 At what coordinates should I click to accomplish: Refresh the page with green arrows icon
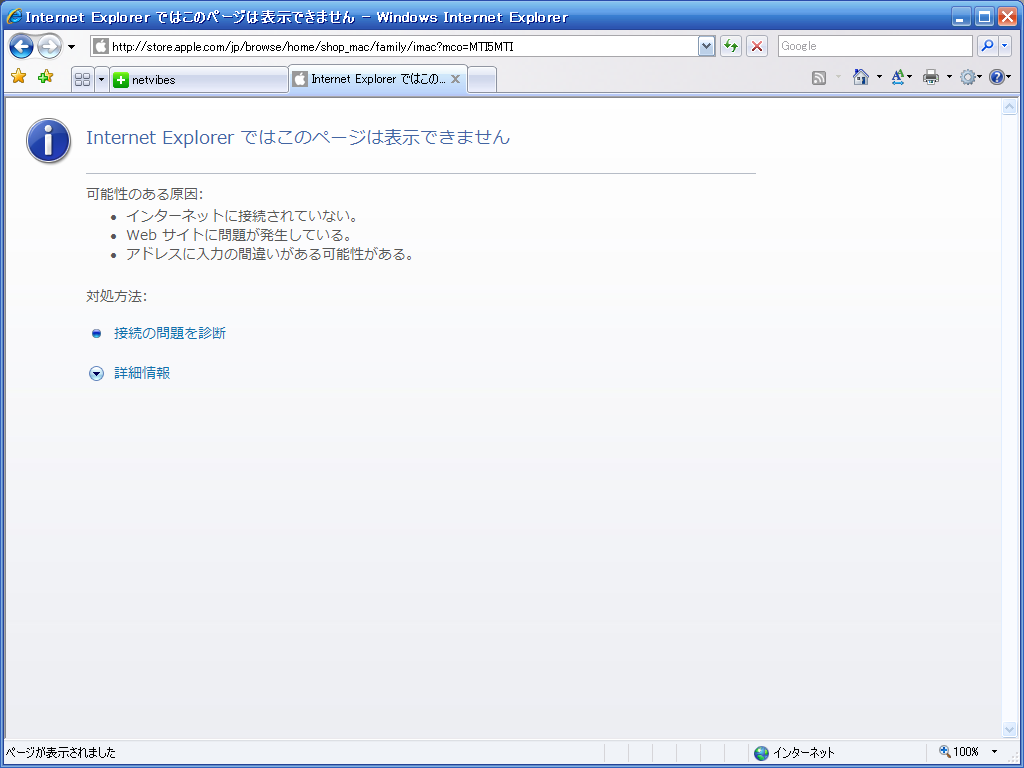click(x=731, y=46)
